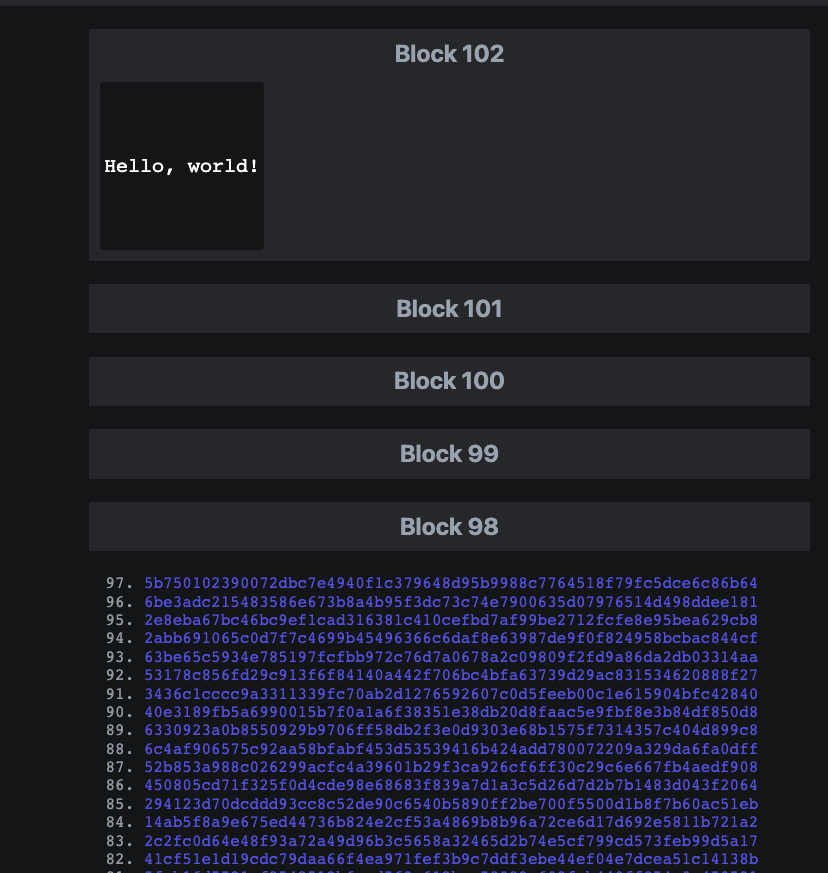
Task: Visit block 92 hash link 53178c85
Action: point(451,675)
